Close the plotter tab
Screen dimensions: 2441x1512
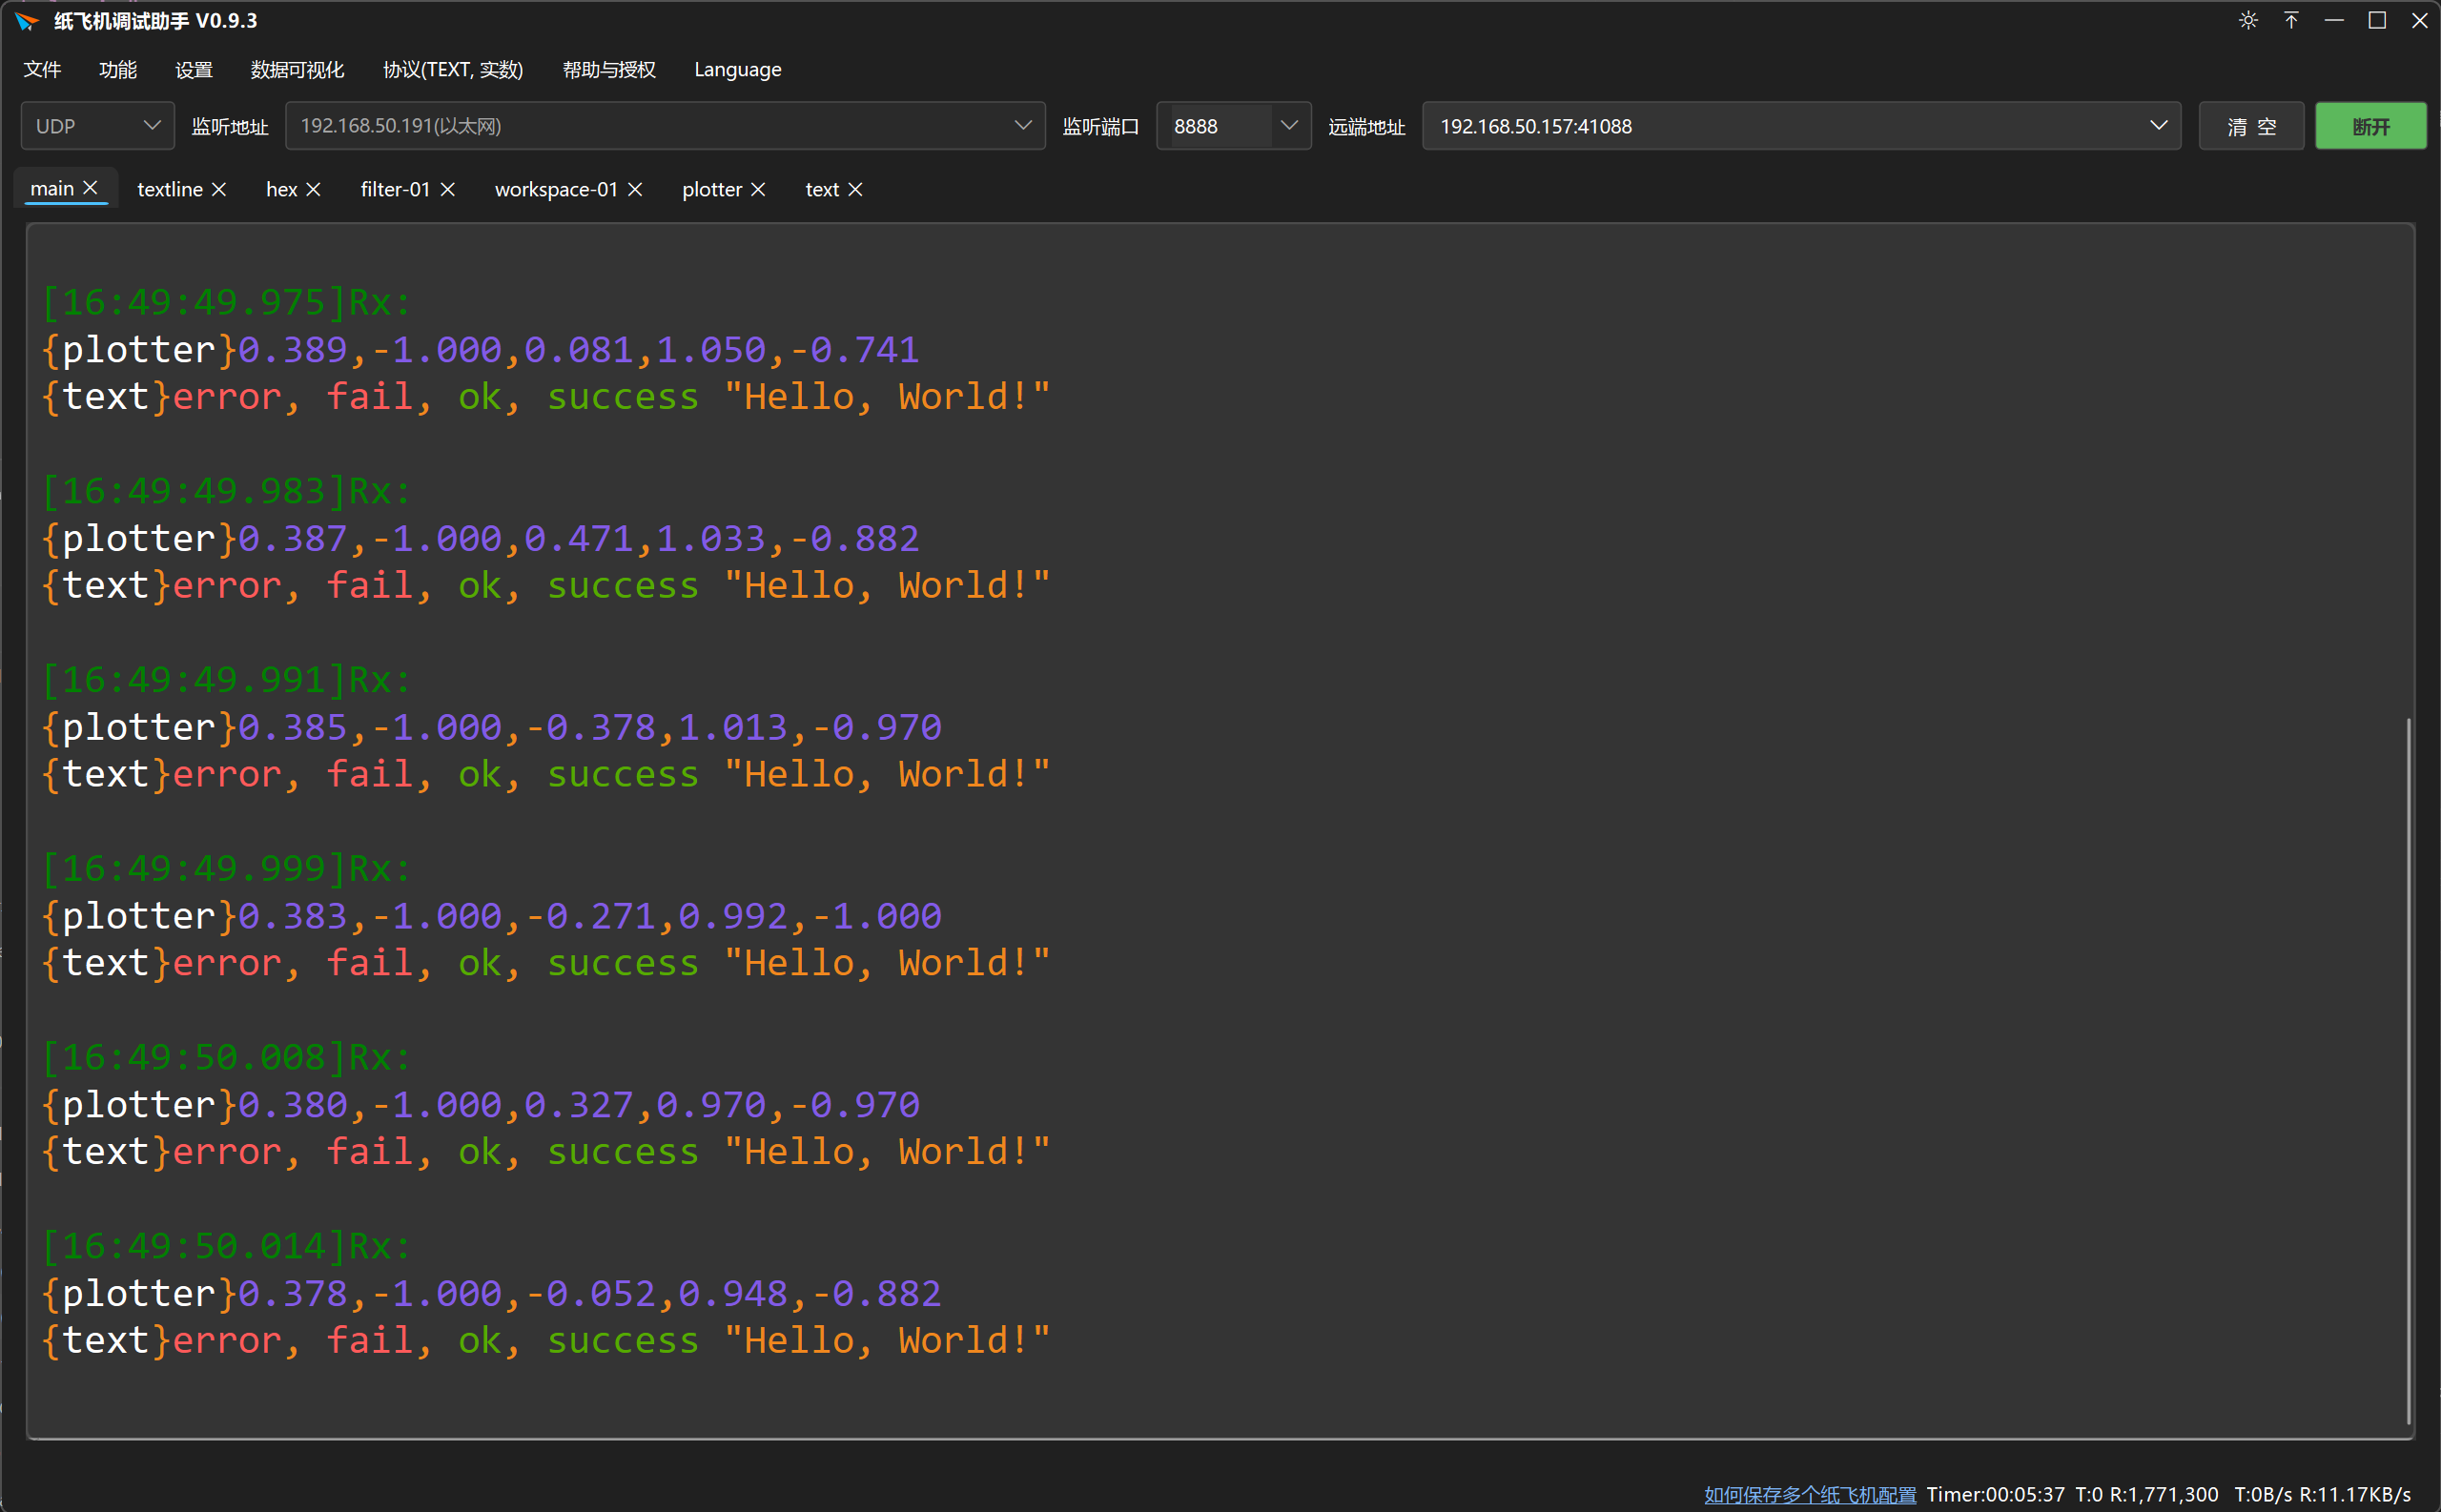tap(758, 189)
